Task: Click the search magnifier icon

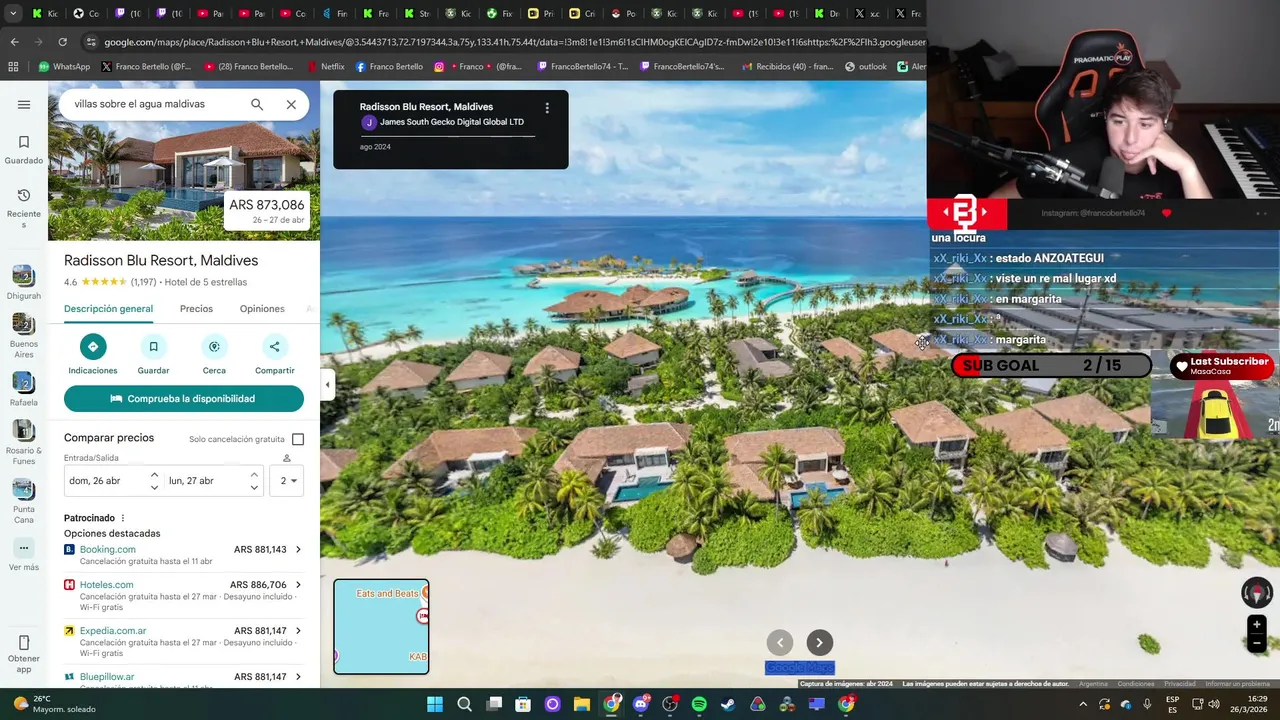Action: click(257, 104)
